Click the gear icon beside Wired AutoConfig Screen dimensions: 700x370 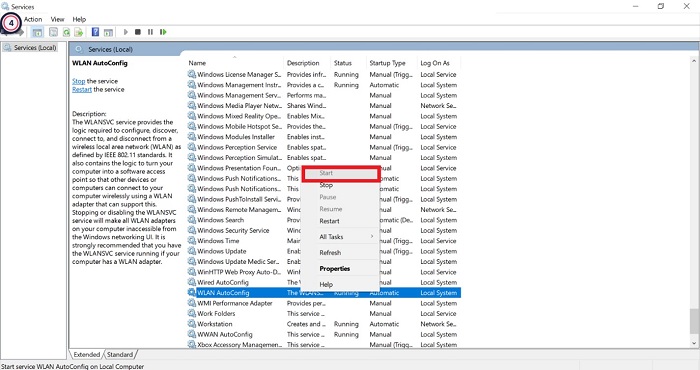click(192, 283)
